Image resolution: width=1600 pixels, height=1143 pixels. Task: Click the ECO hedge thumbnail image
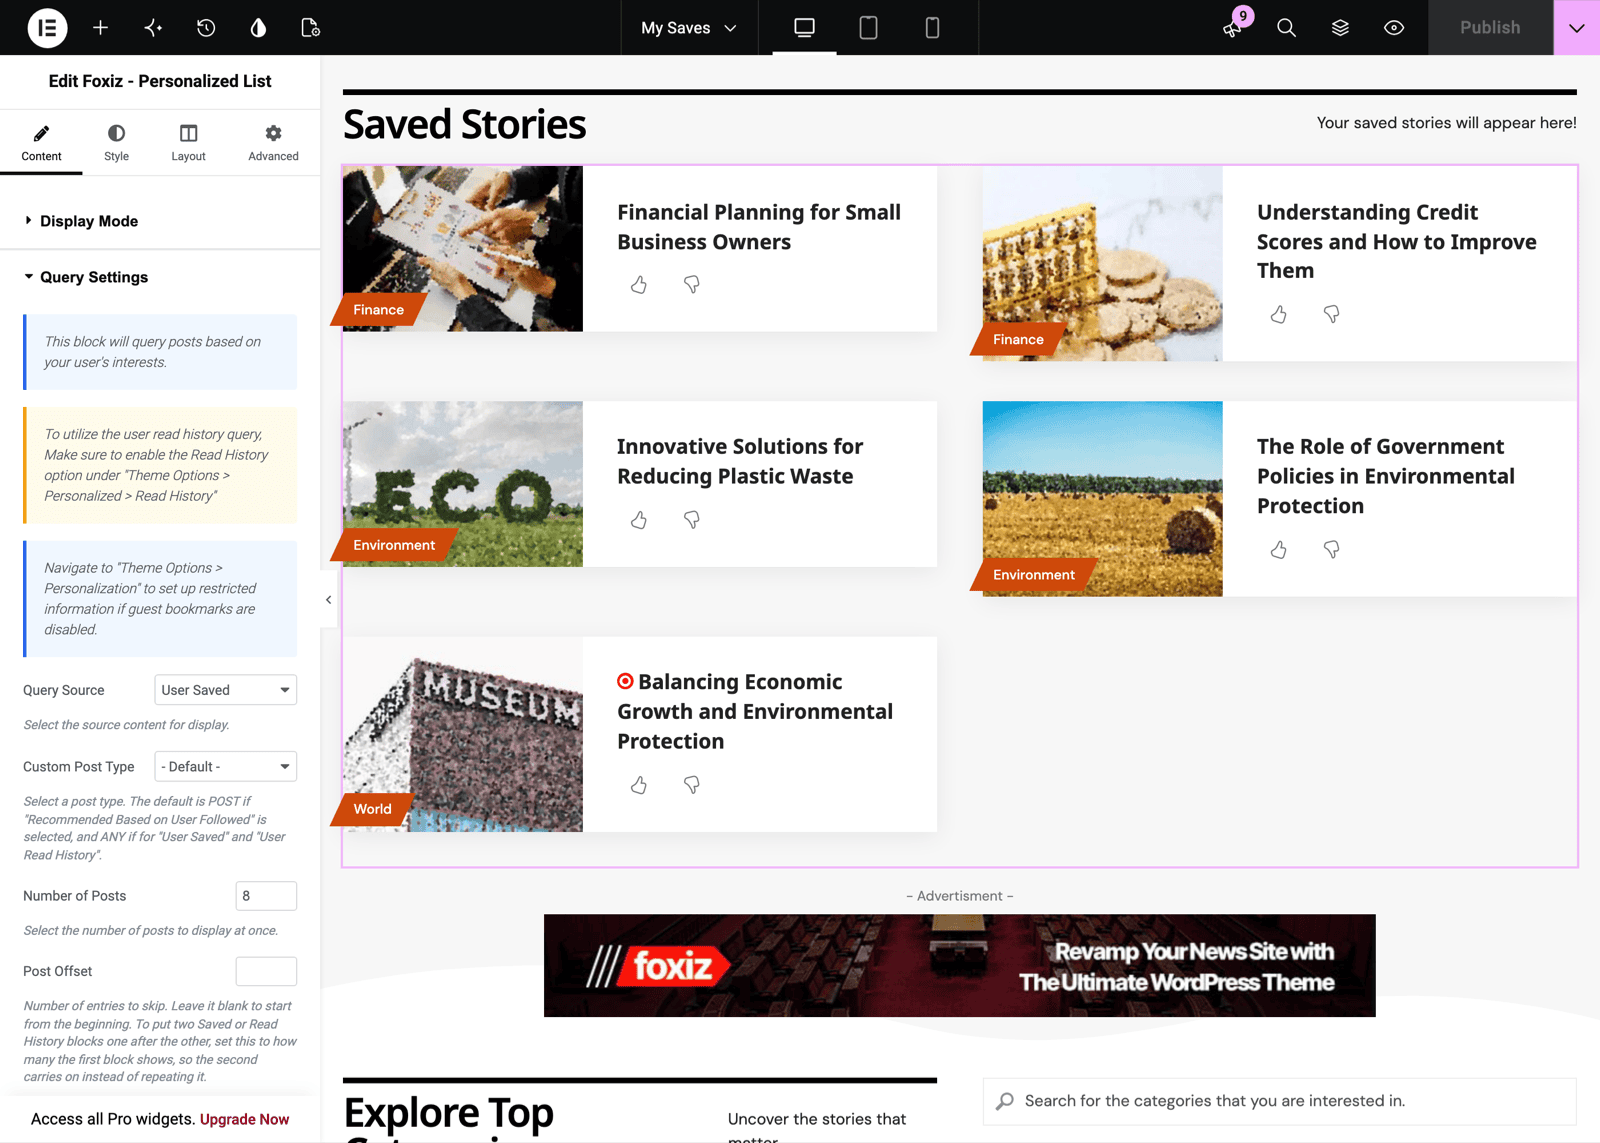(463, 484)
